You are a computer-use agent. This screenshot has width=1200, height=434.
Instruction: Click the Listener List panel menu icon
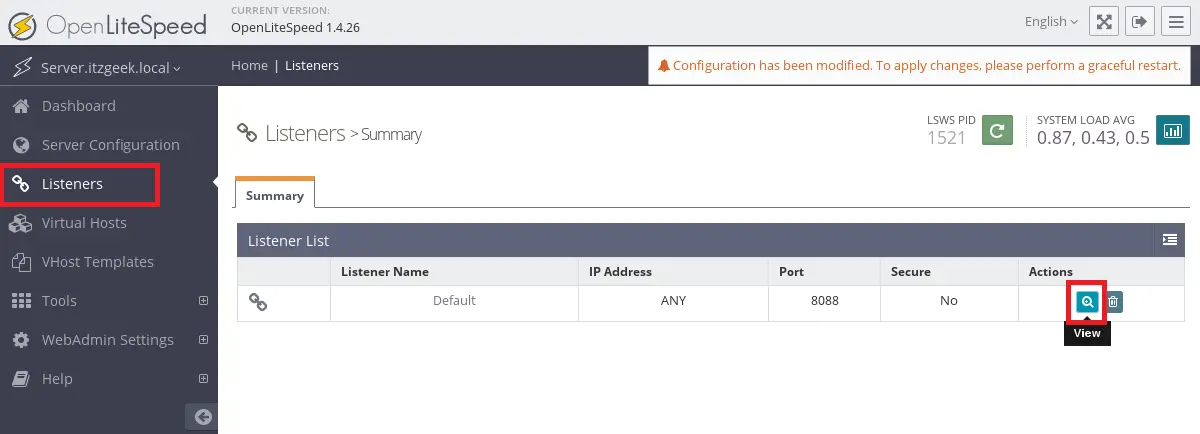click(1169, 240)
